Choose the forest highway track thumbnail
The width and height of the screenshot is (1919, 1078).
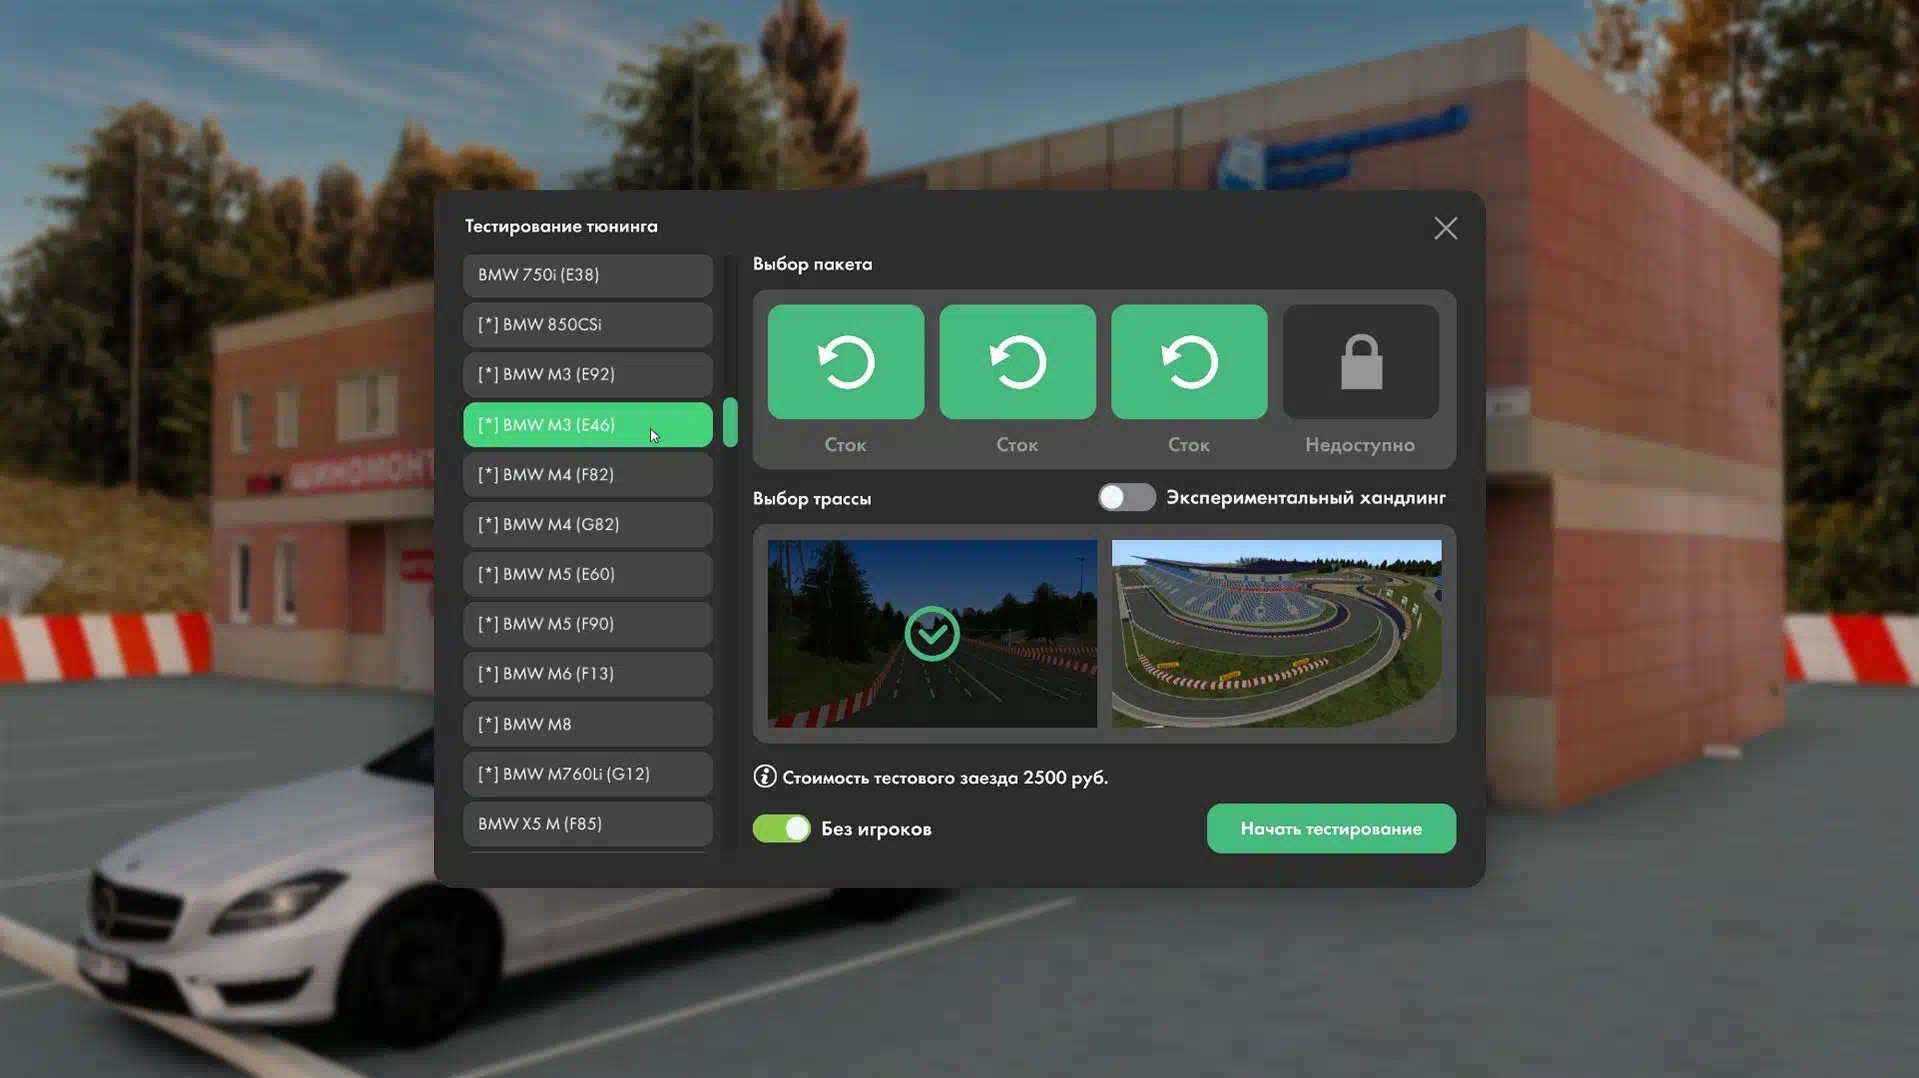pyautogui.click(x=932, y=633)
